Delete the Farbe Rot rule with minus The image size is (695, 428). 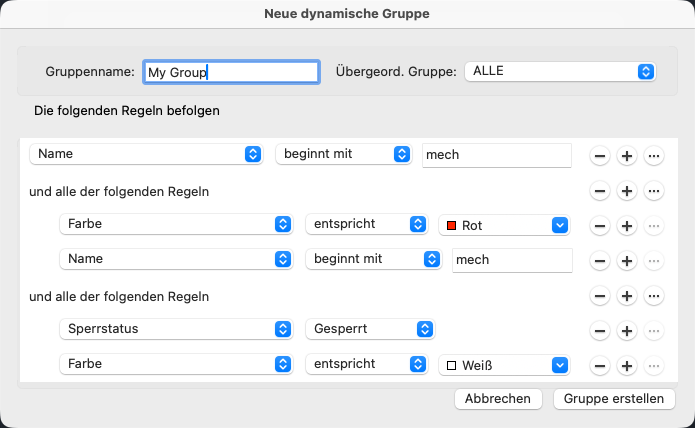tap(600, 226)
